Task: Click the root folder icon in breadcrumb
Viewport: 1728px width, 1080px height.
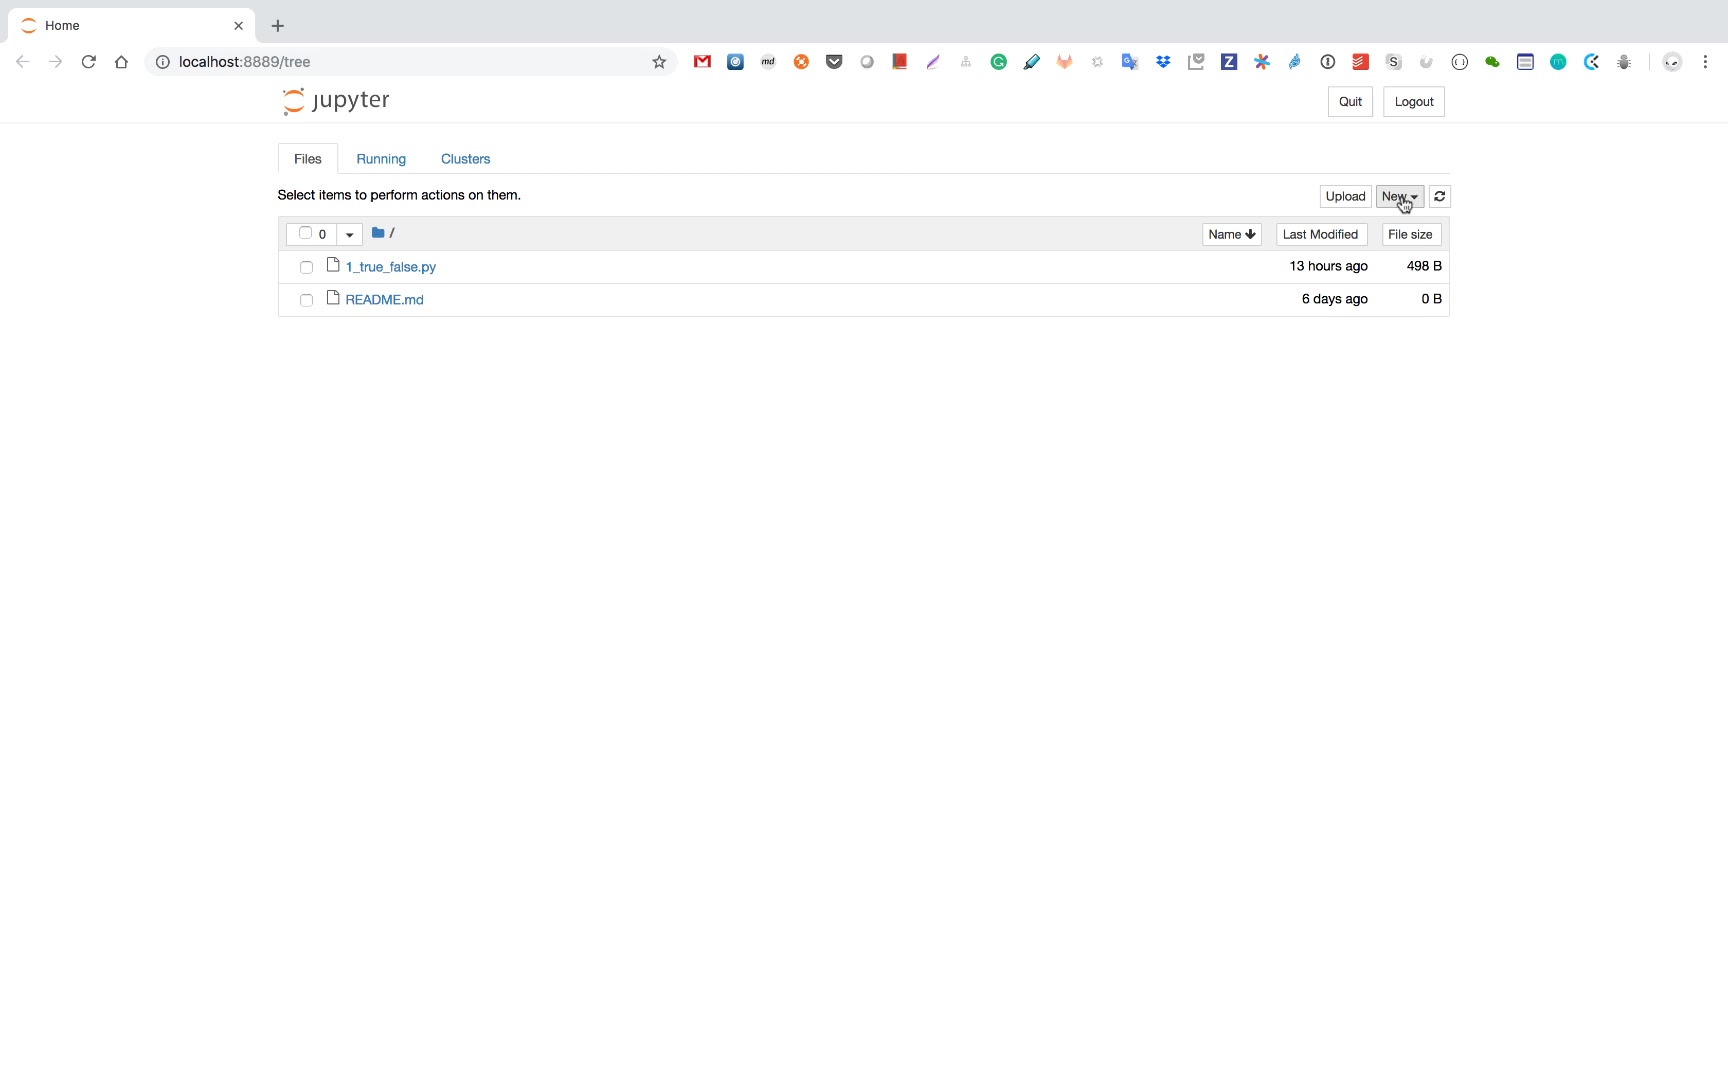Action: click(x=378, y=233)
